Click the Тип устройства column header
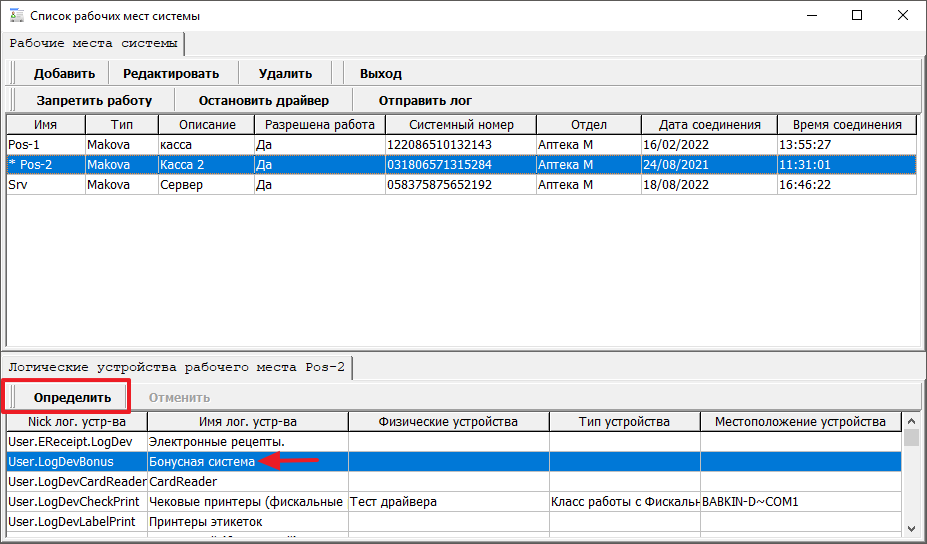The image size is (927, 544). pyautogui.click(x=624, y=421)
